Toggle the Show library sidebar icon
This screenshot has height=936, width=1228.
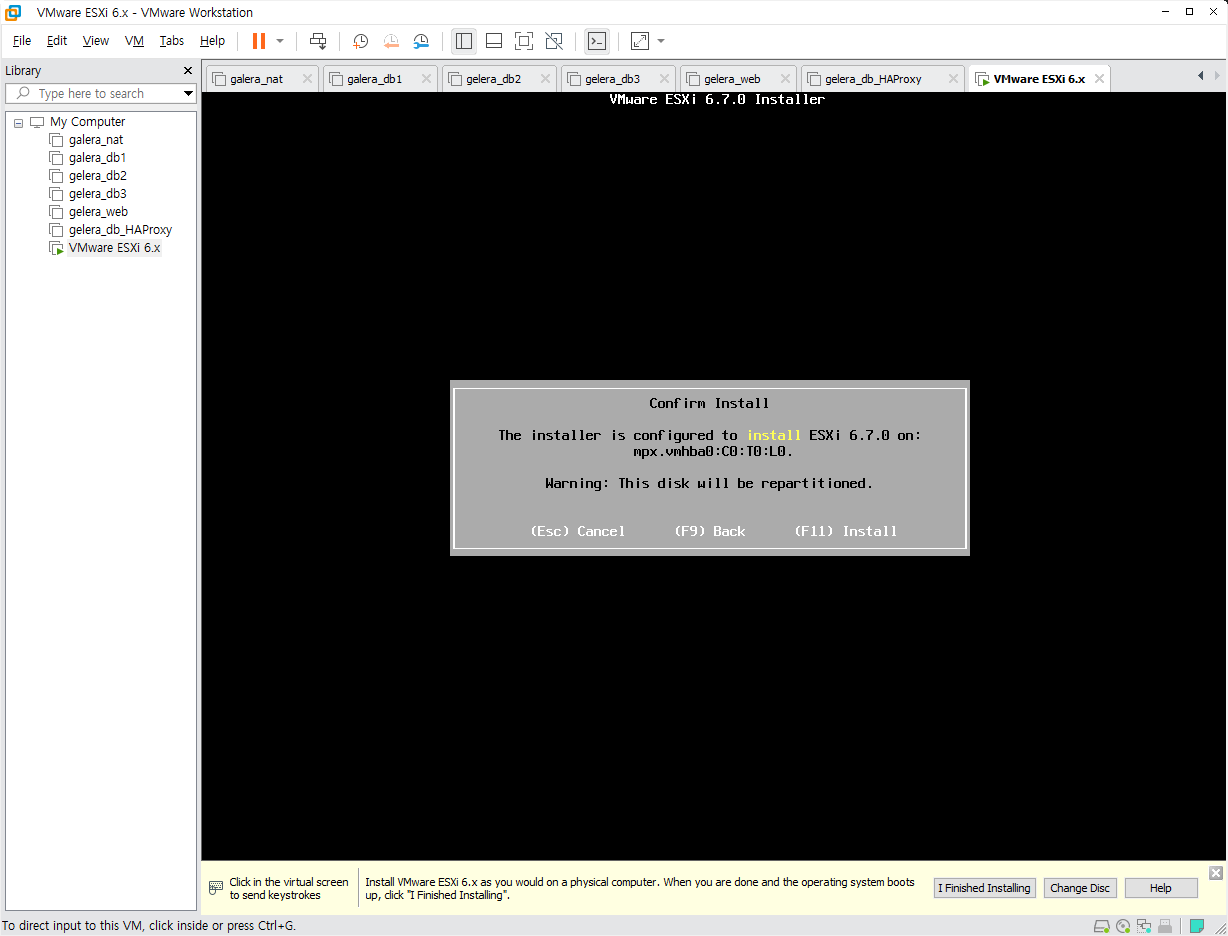click(464, 41)
